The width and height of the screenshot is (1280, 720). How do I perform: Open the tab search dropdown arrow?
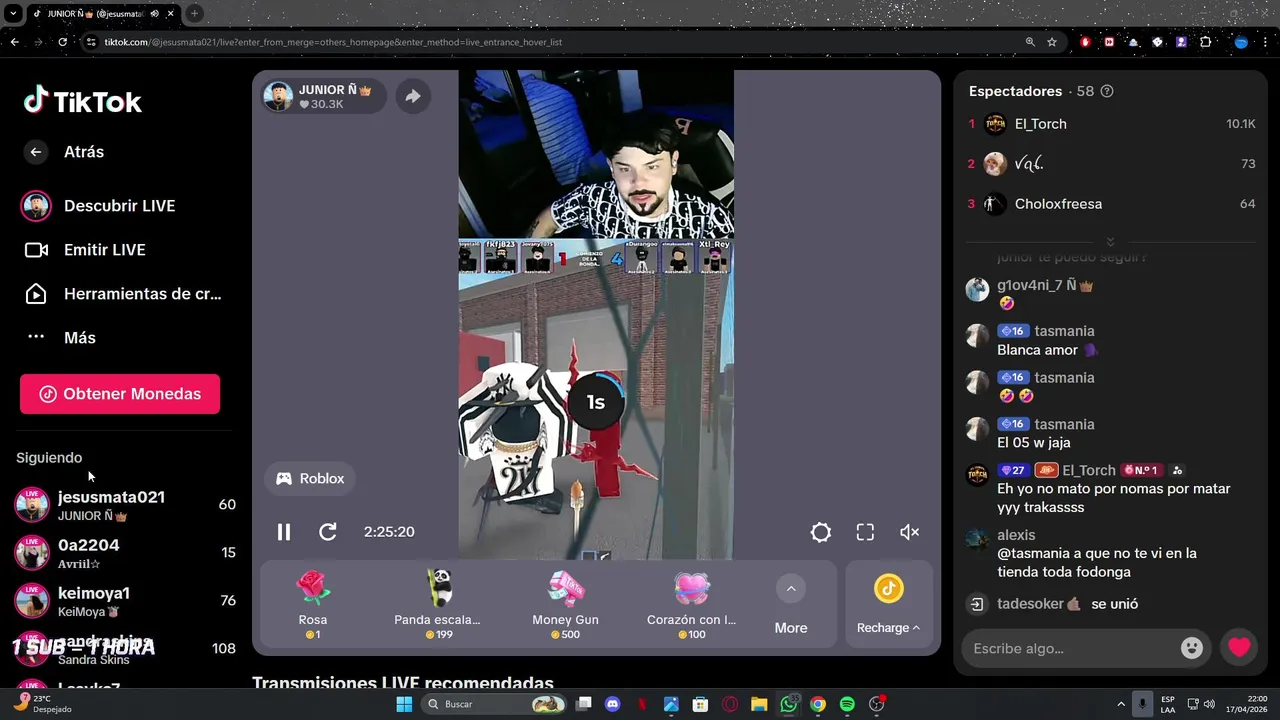tap(13, 13)
